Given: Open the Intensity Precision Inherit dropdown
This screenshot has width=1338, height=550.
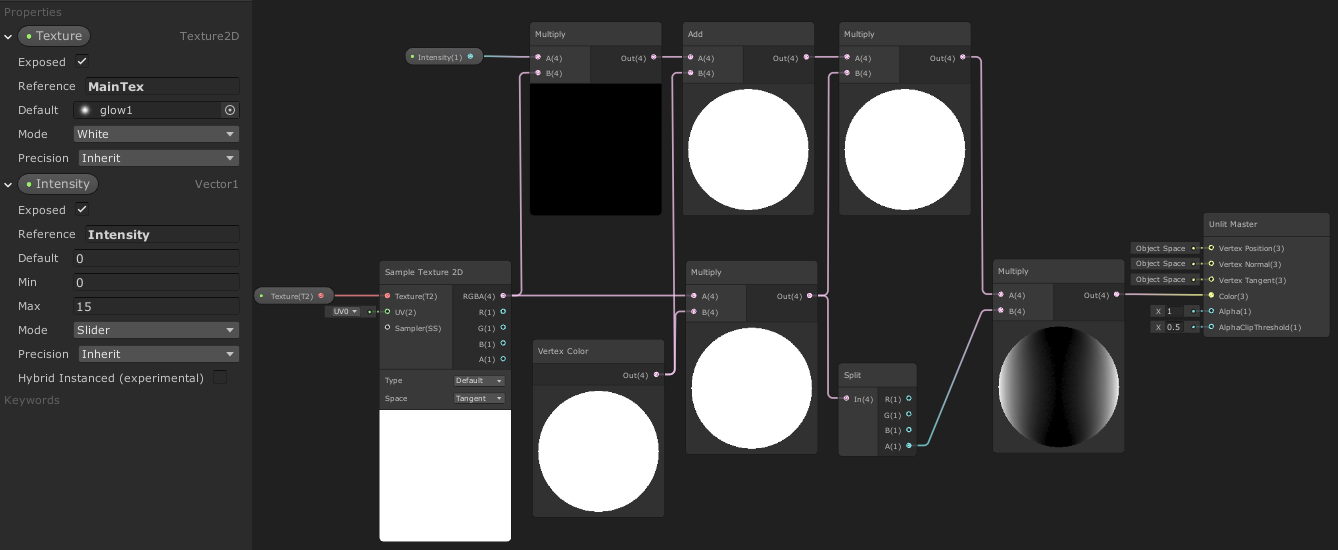Looking at the screenshot, I should tap(158, 354).
